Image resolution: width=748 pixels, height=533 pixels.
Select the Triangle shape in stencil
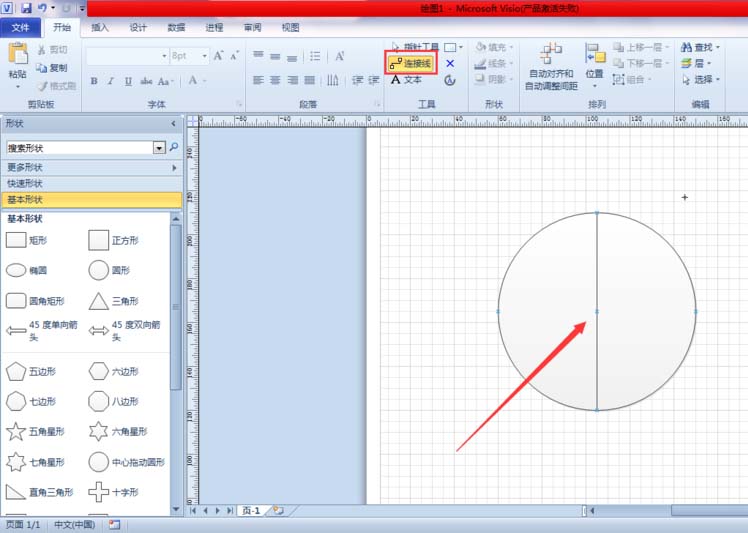(114, 301)
